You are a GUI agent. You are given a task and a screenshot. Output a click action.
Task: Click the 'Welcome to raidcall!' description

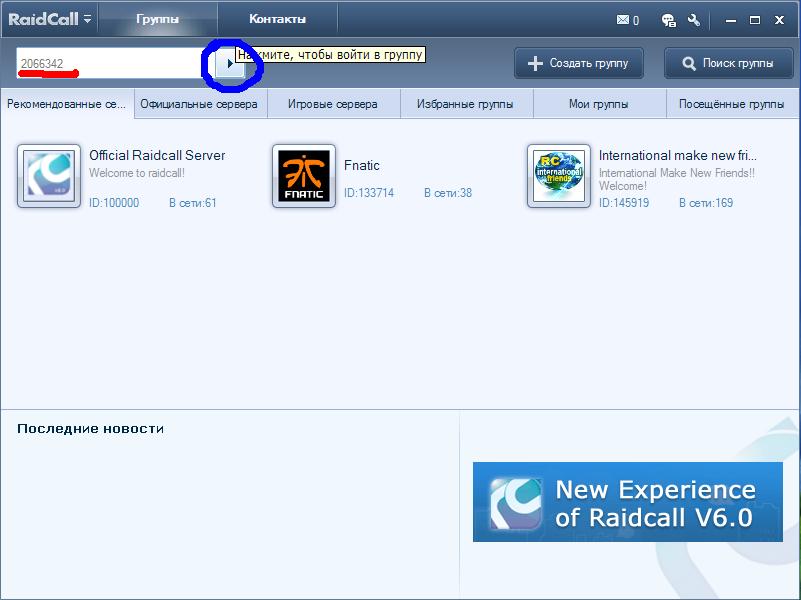coord(137,173)
